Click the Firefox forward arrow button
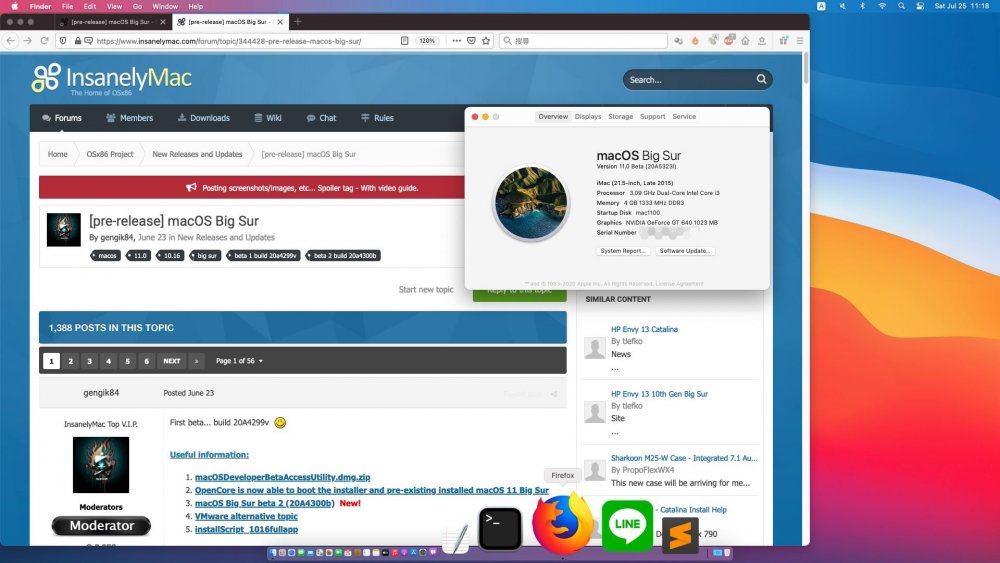1000x563 pixels. 27,40
